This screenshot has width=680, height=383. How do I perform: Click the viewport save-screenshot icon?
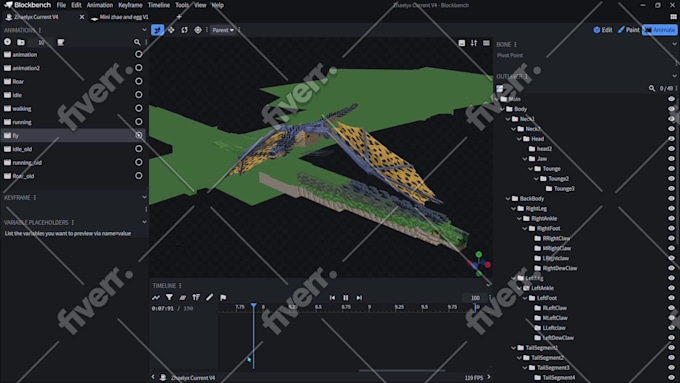coord(461,43)
